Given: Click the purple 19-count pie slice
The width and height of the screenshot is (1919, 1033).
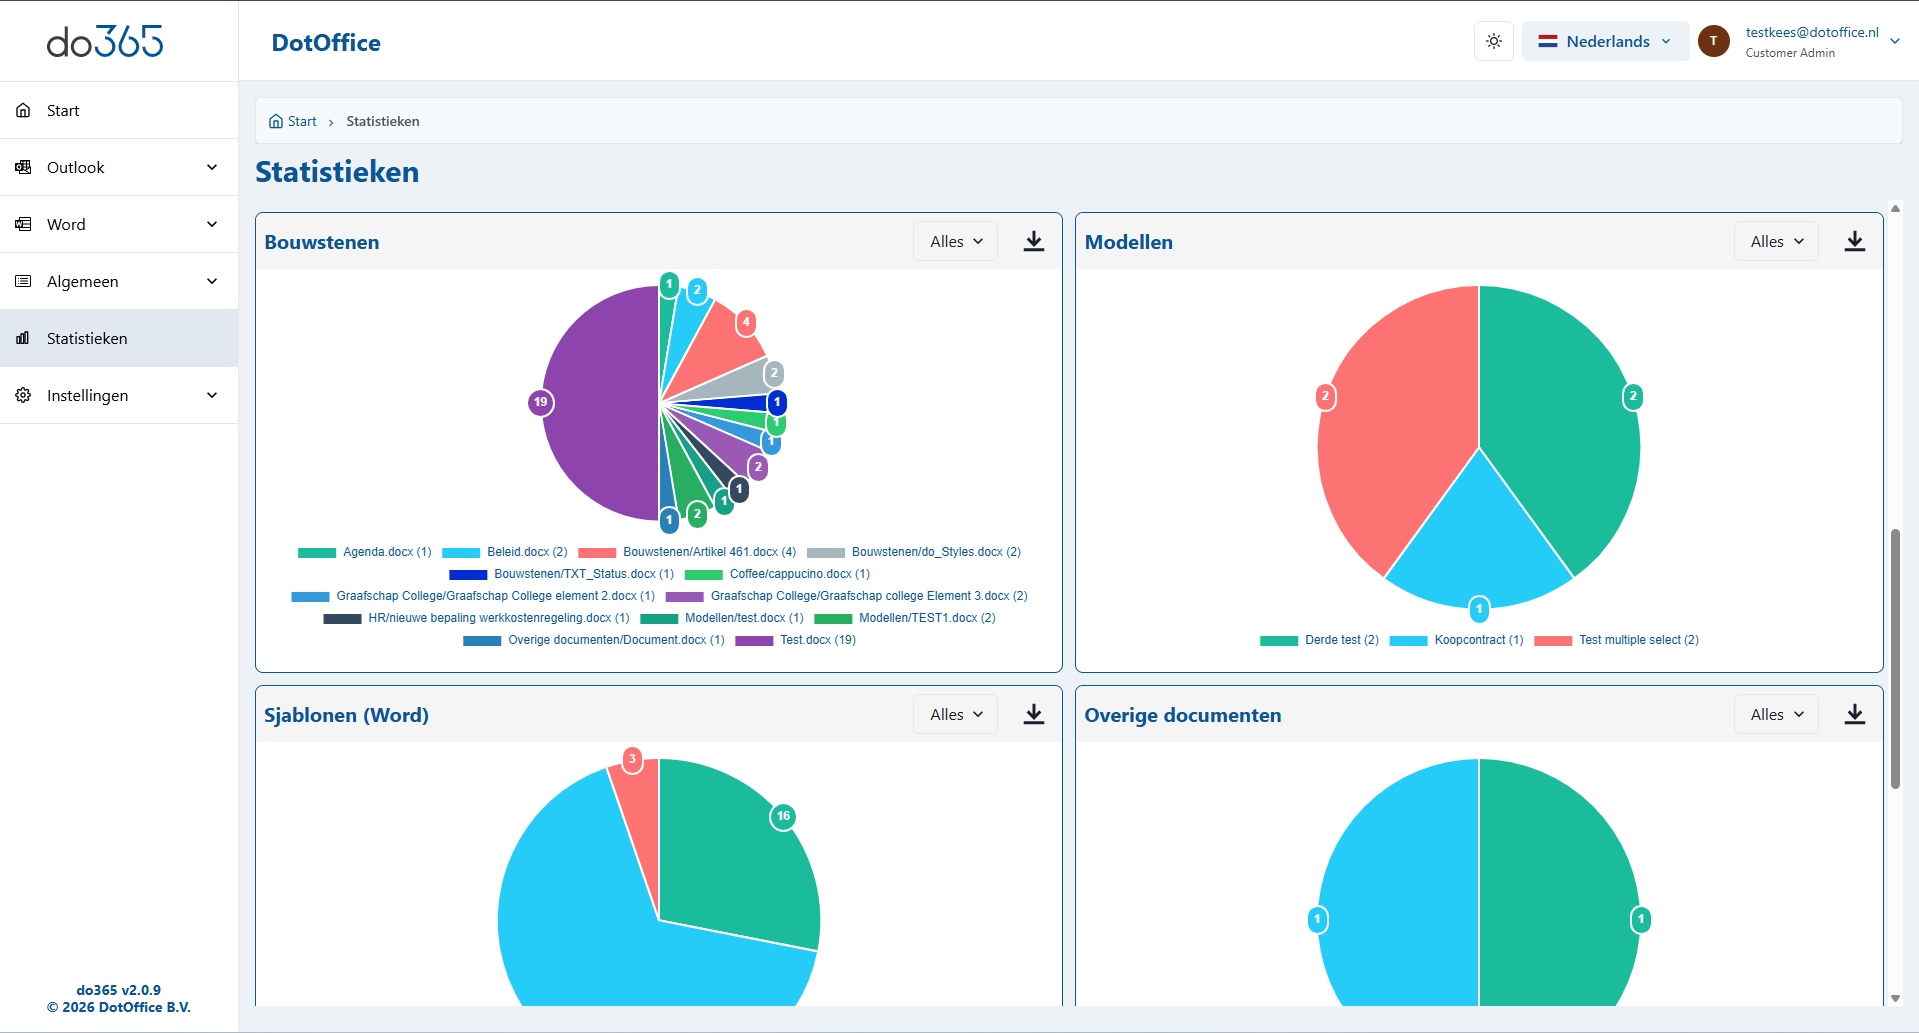Looking at the screenshot, I should pyautogui.click(x=600, y=403).
